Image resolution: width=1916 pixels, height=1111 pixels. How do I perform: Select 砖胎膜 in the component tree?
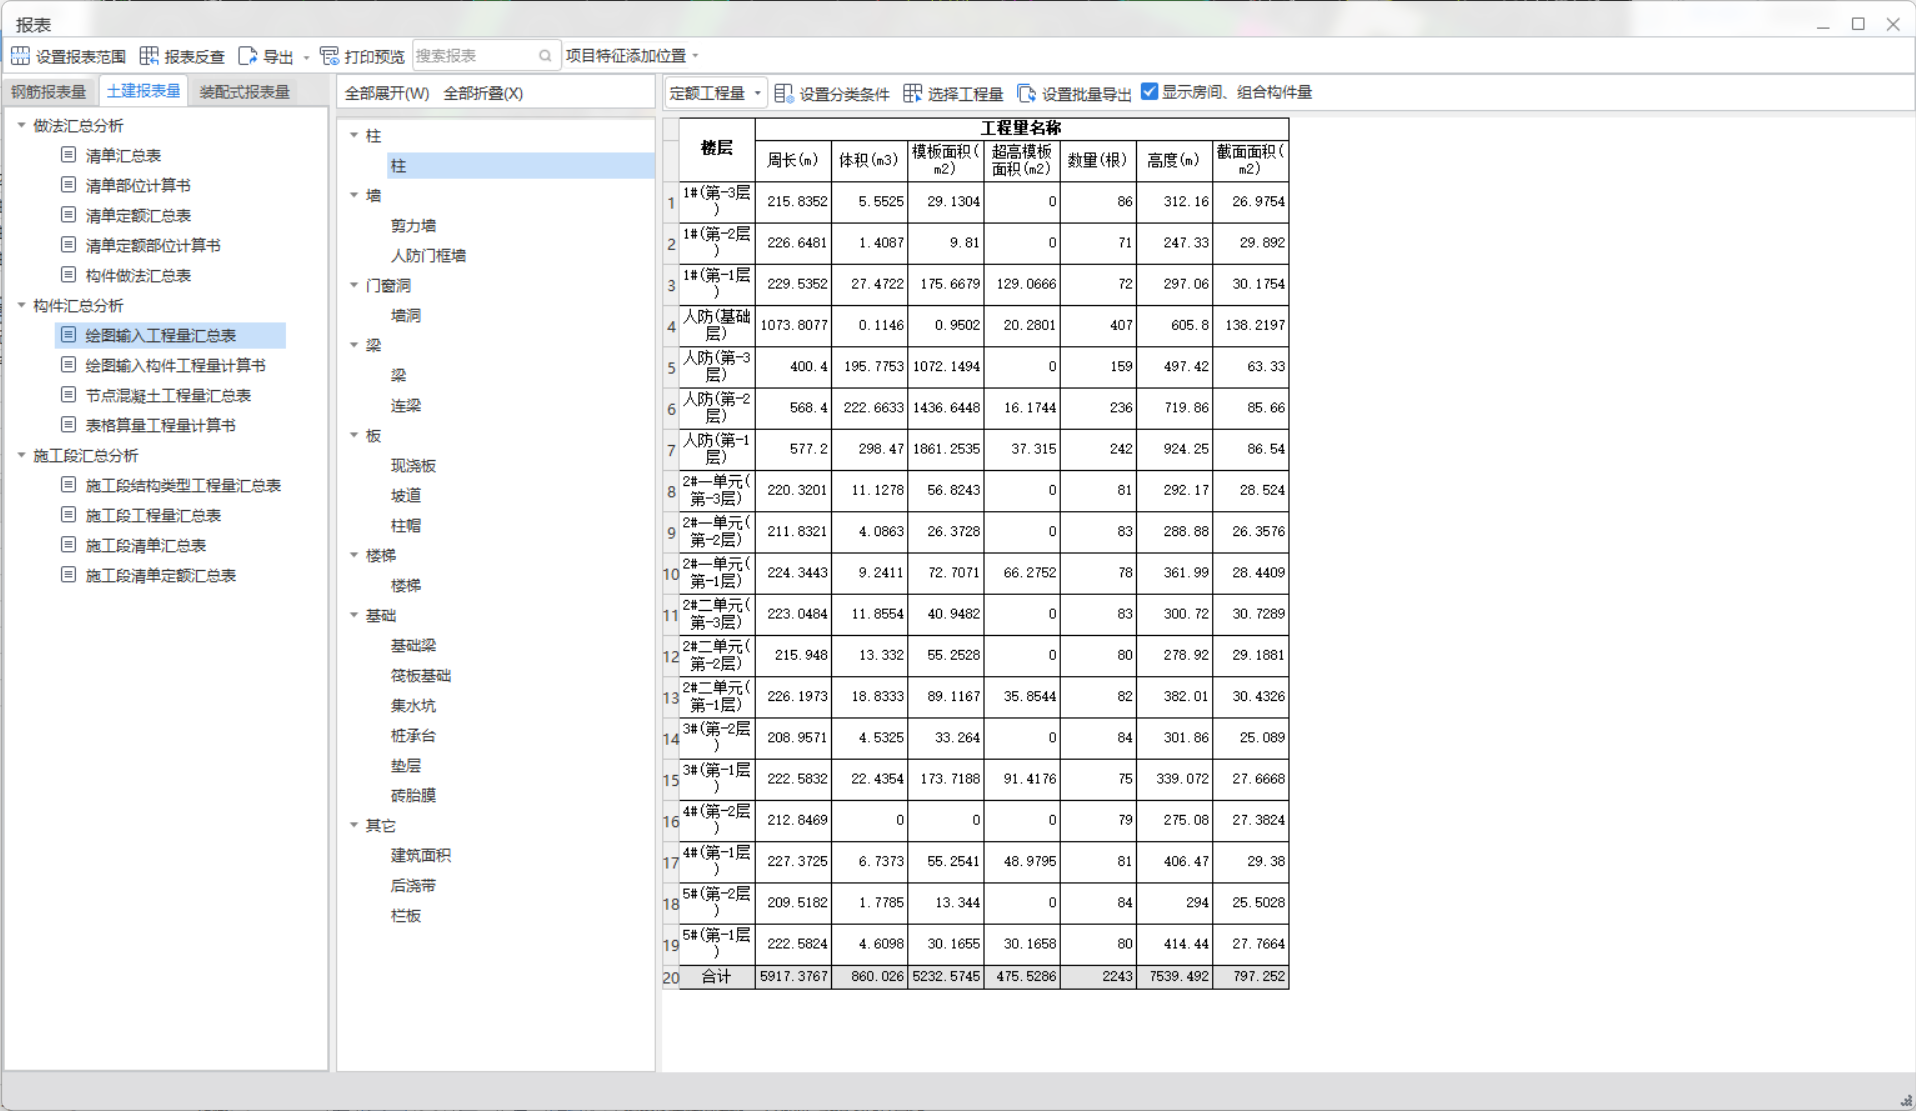[413, 796]
